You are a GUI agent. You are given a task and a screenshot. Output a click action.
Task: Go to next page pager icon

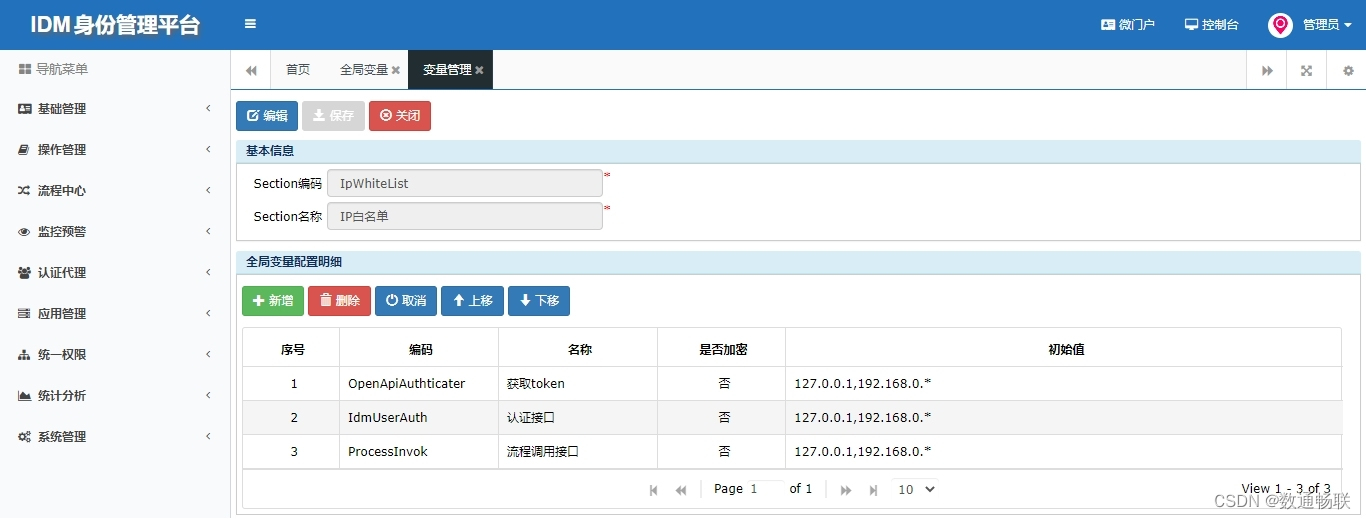(846, 490)
